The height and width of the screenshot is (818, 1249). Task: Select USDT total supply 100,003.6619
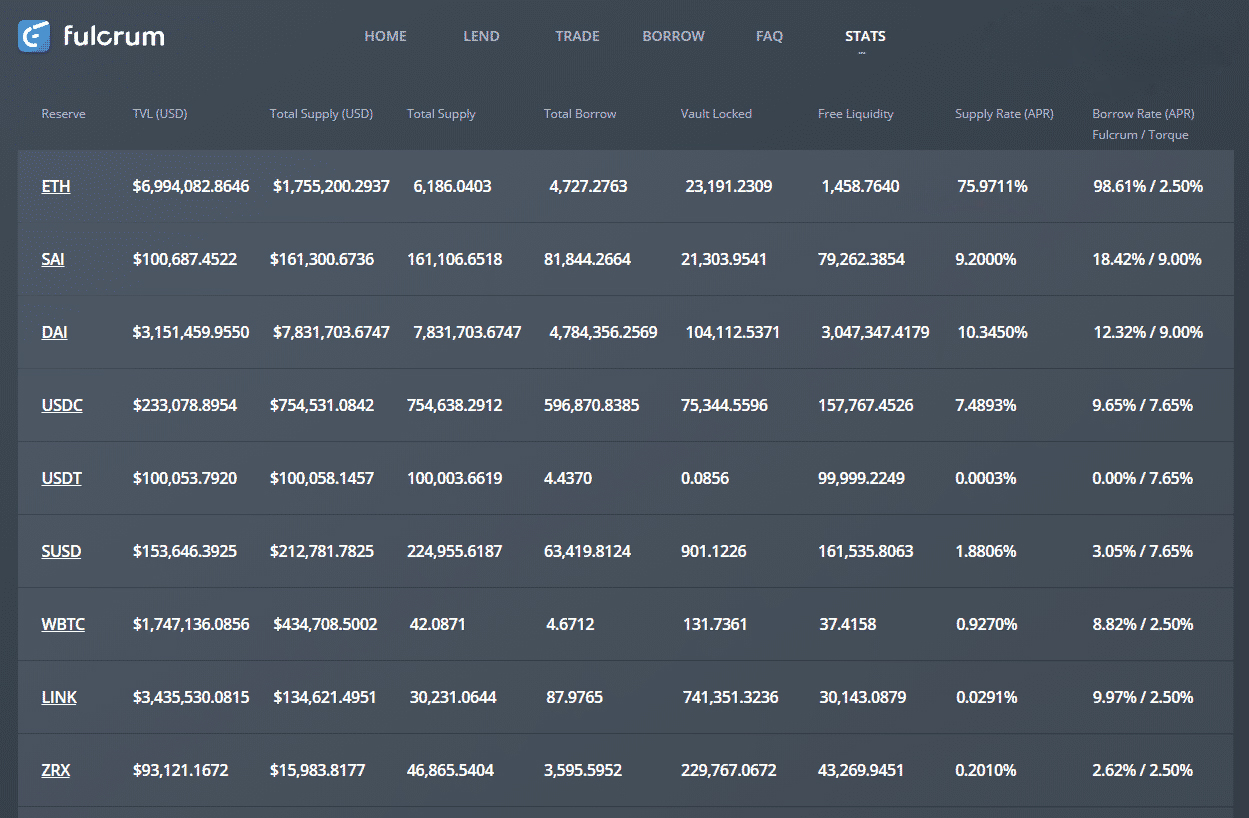(455, 478)
